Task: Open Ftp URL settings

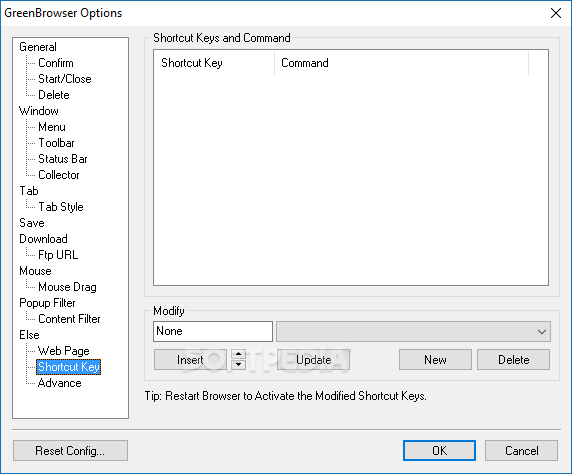Action: pyautogui.click(x=58, y=255)
